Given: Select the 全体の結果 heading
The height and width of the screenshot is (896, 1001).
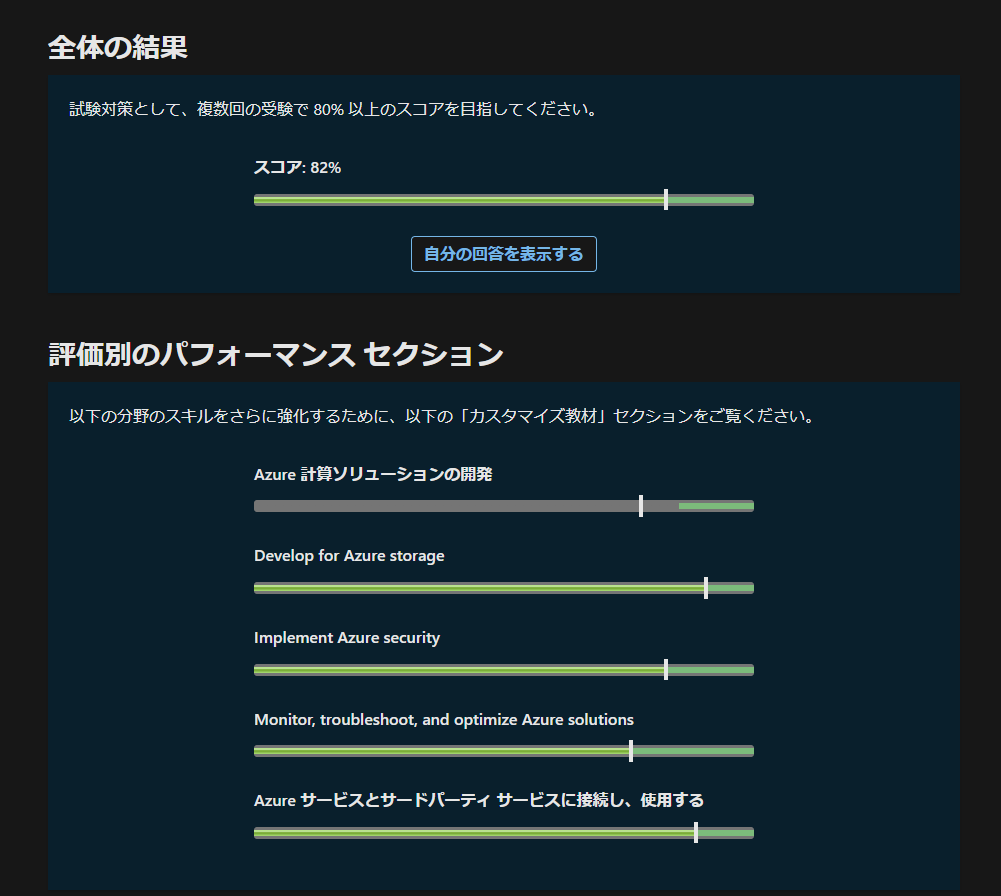Looking at the screenshot, I should [x=117, y=48].
